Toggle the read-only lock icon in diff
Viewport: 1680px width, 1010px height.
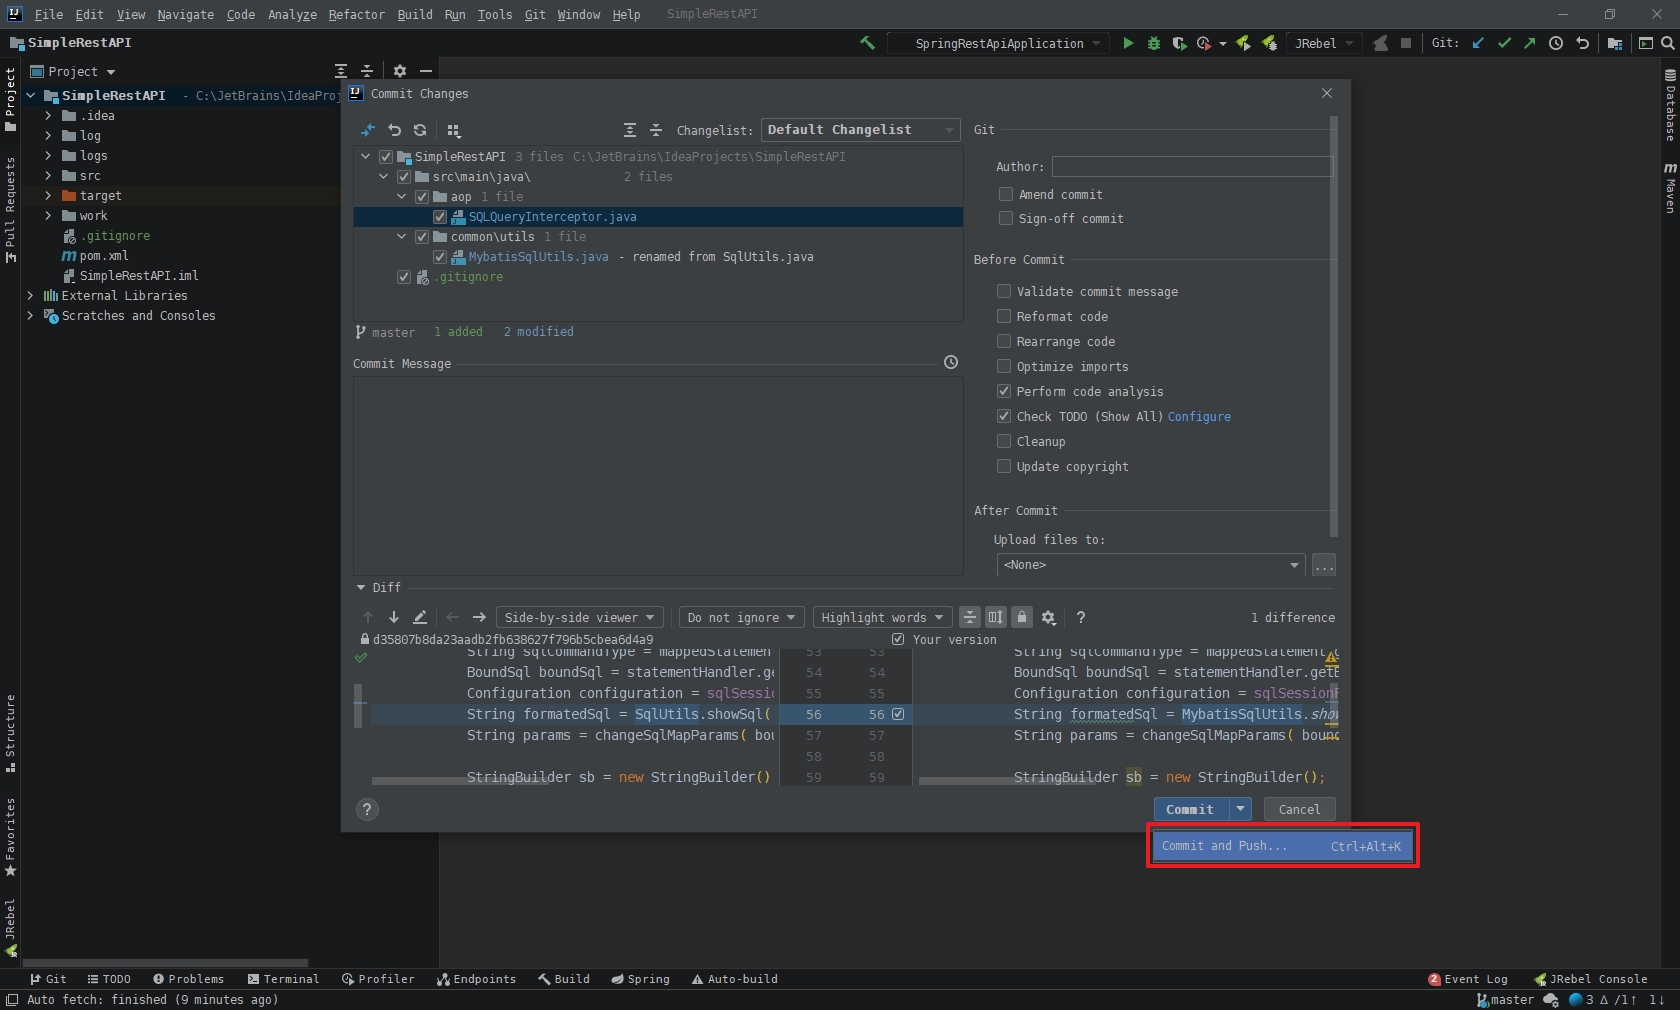(1021, 617)
